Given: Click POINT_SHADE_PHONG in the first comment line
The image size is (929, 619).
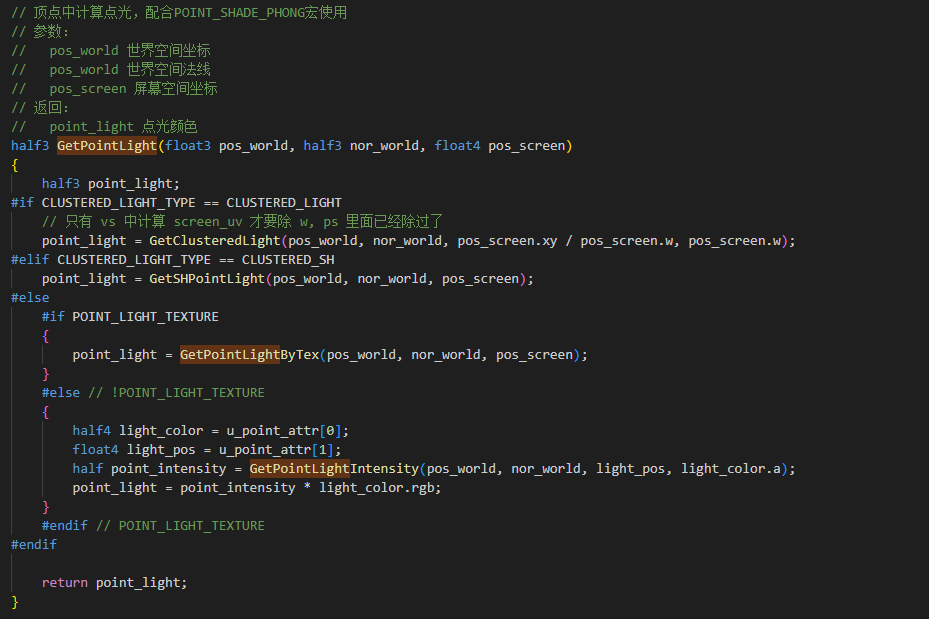Looking at the screenshot, I should (241, 13).
